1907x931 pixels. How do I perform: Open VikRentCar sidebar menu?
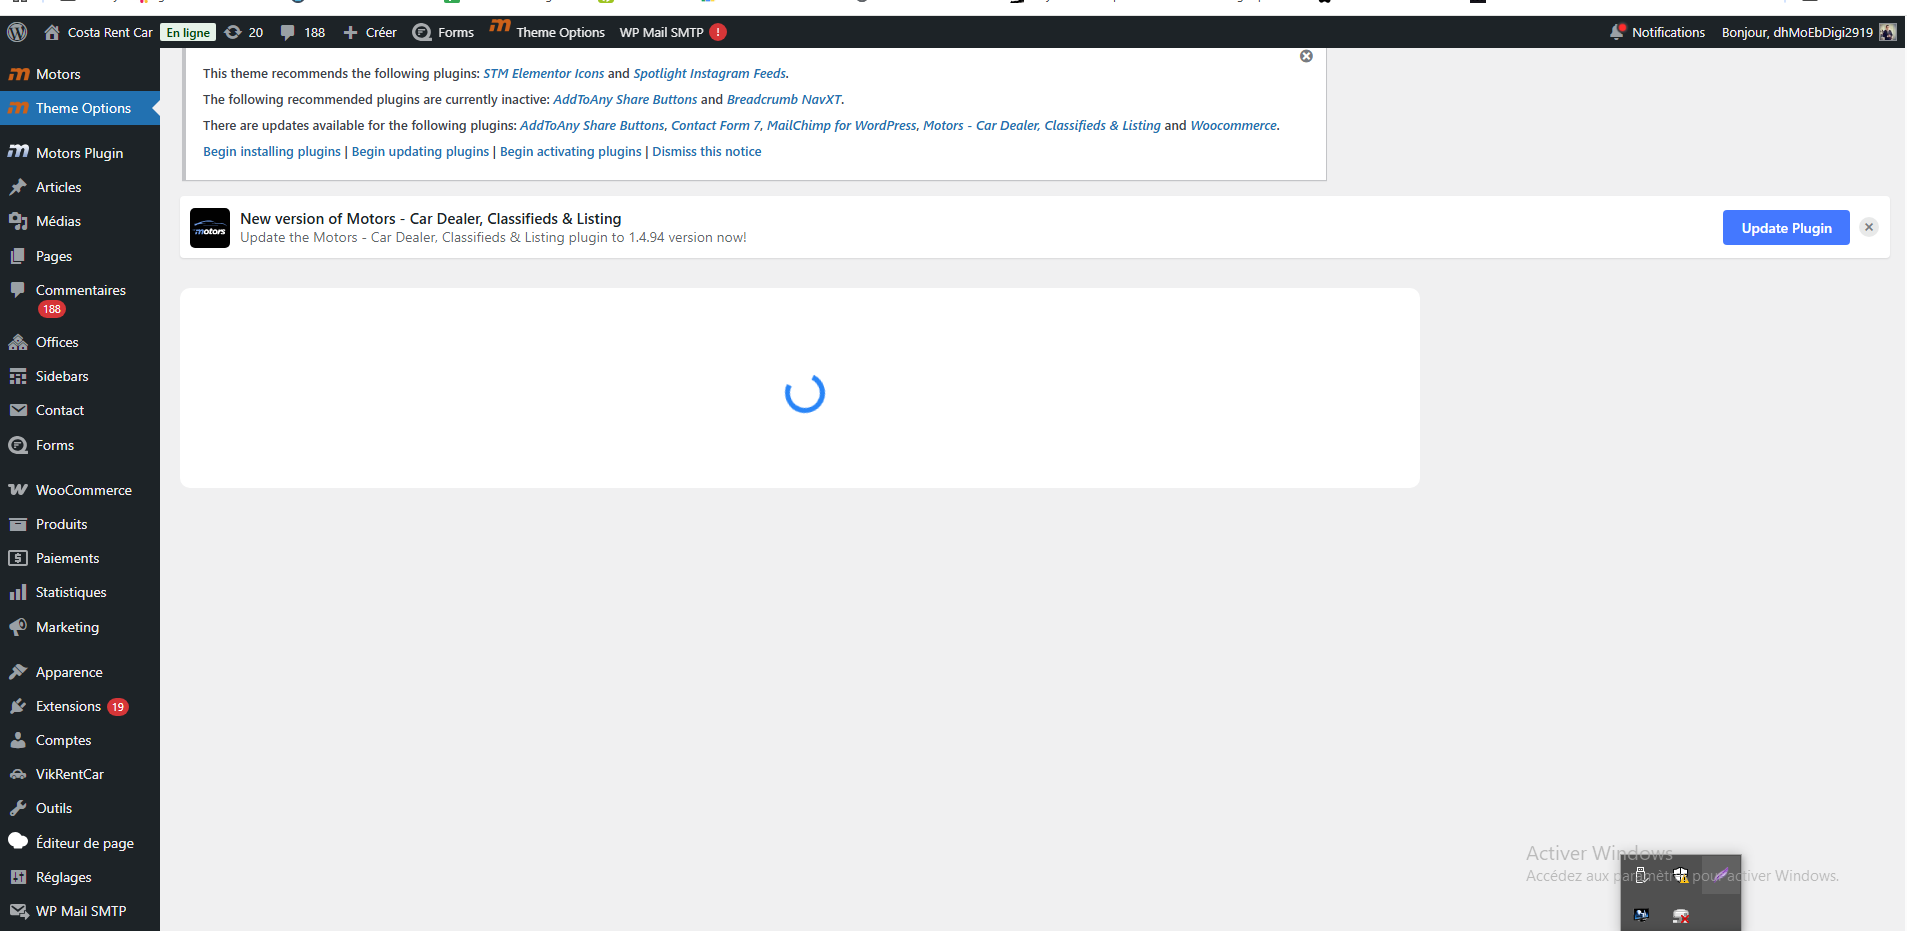[69, 774]
